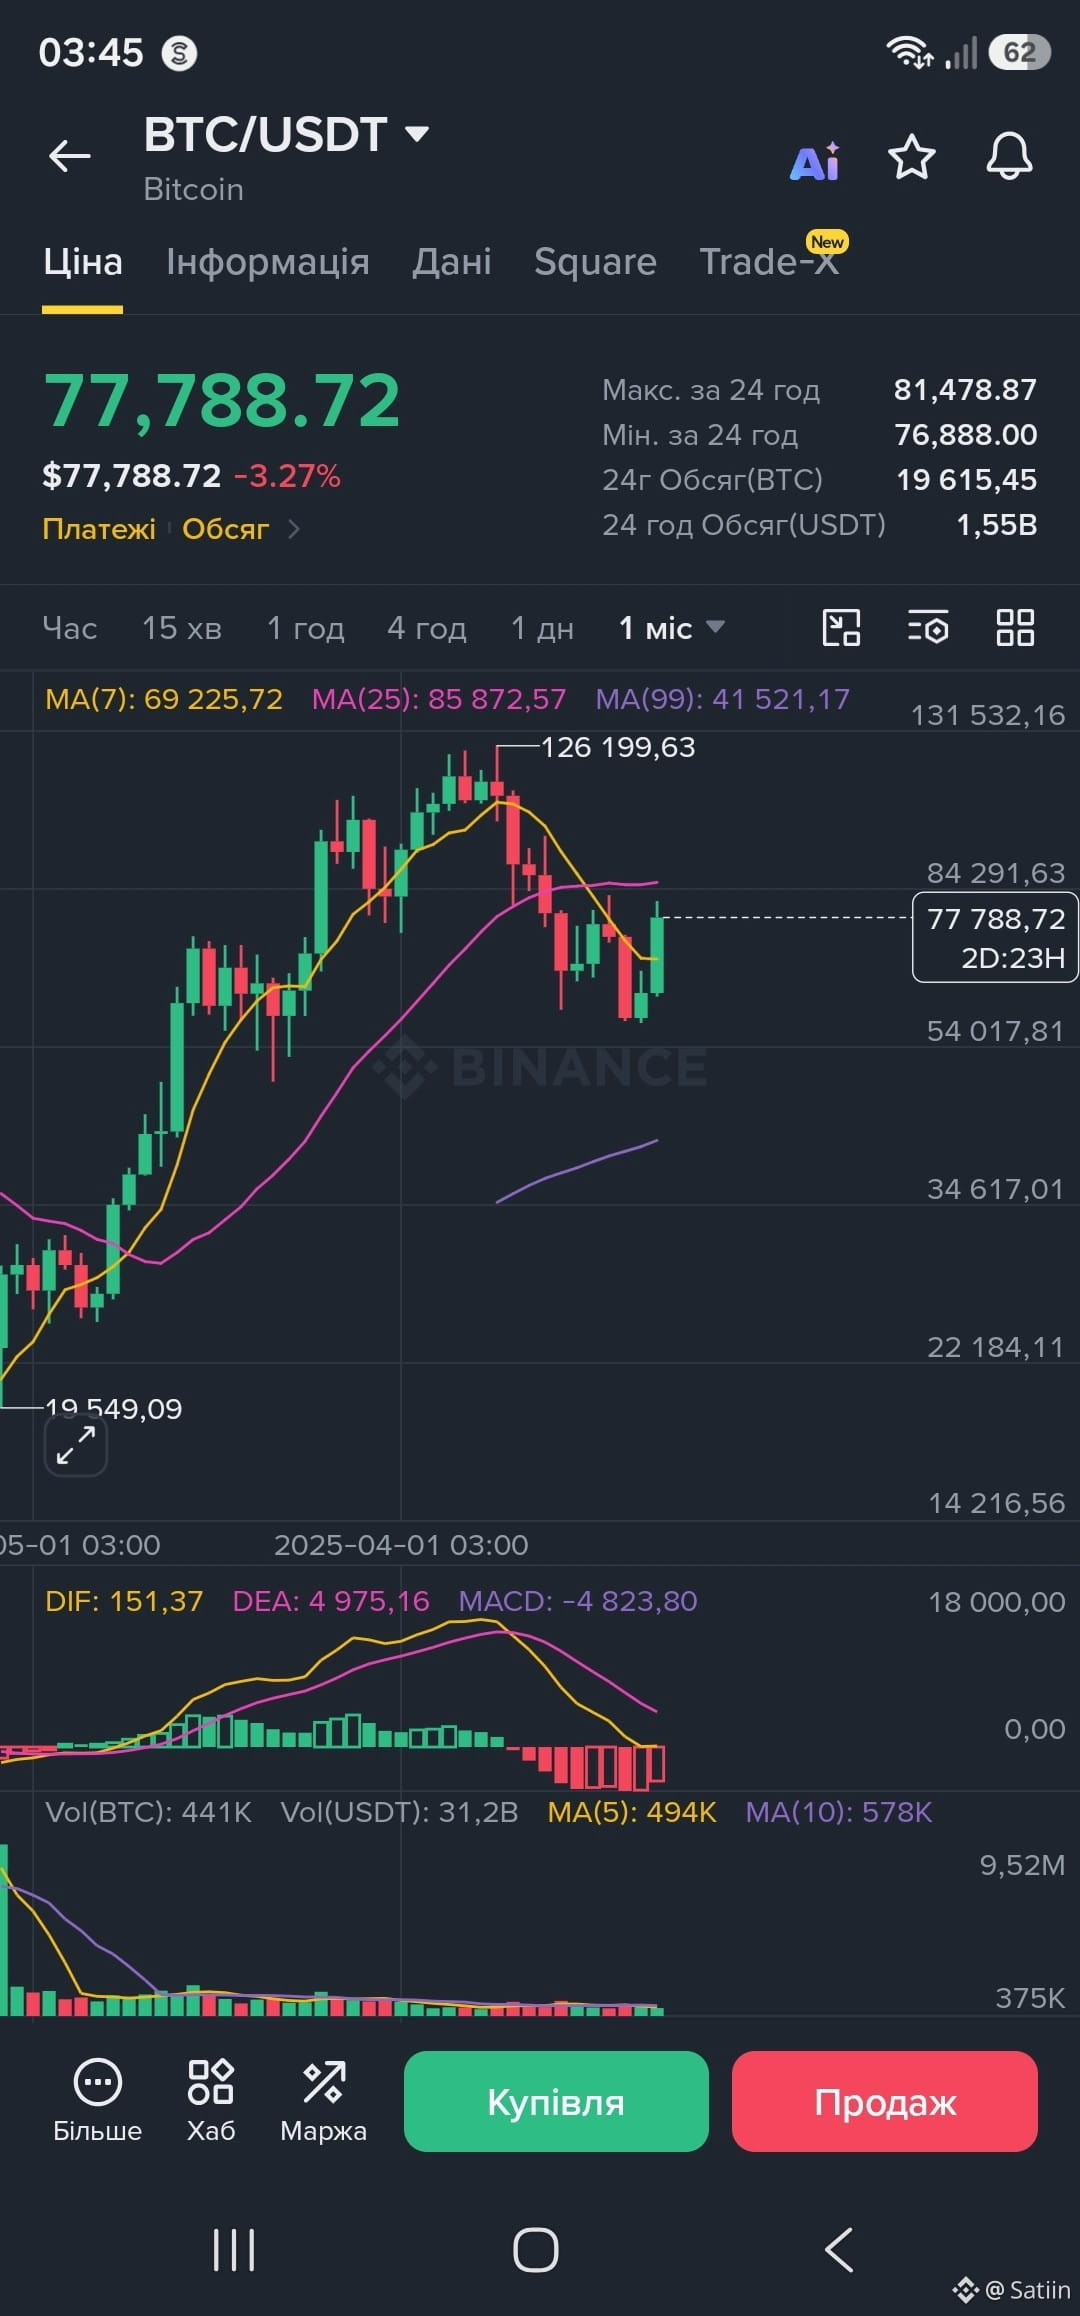
Task: Tap DEA 4 975,16 label
Action: (x=331, y=1601)
